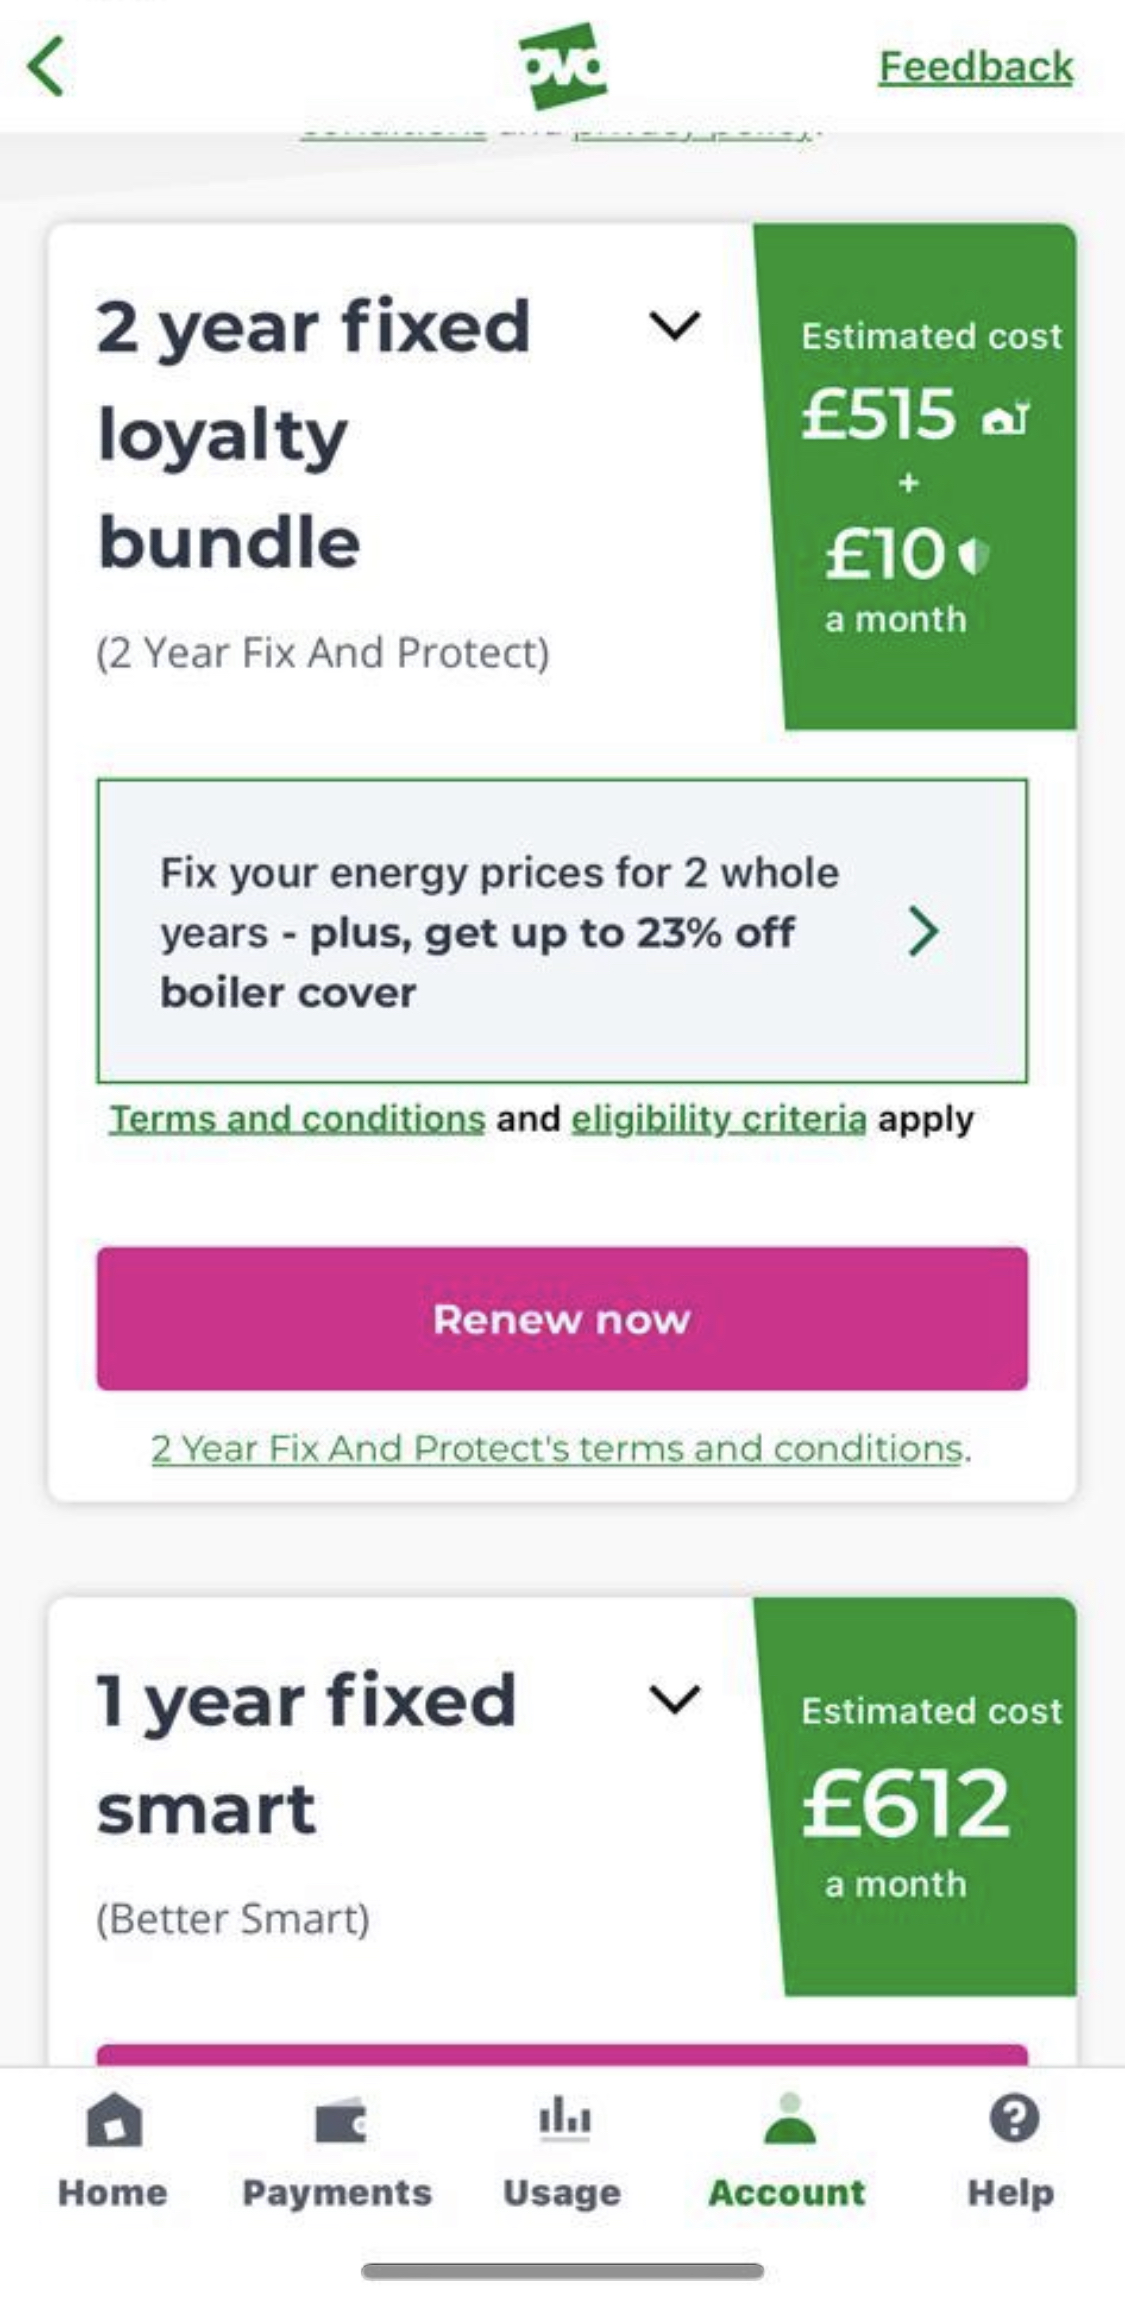
Task: Tap the Help question mark icon
Action: (x=1013, y=2118)
